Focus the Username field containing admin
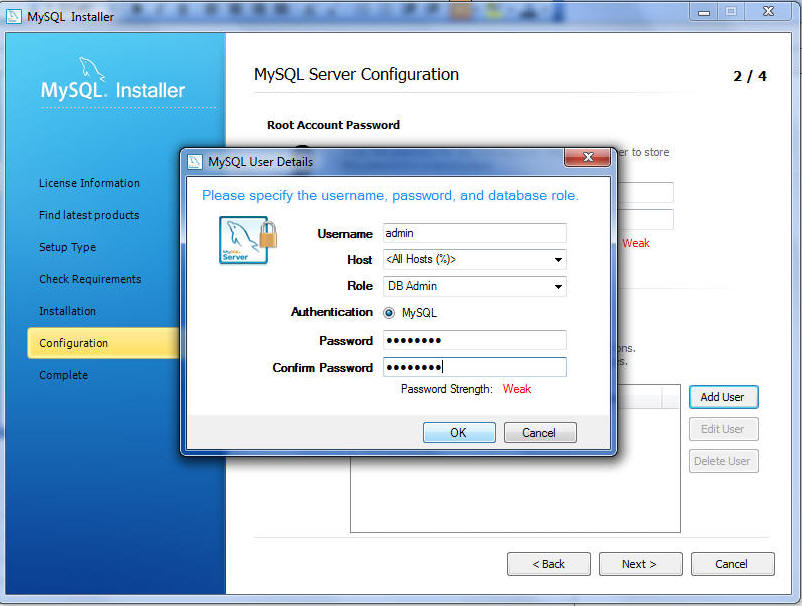 coord(475,233)
